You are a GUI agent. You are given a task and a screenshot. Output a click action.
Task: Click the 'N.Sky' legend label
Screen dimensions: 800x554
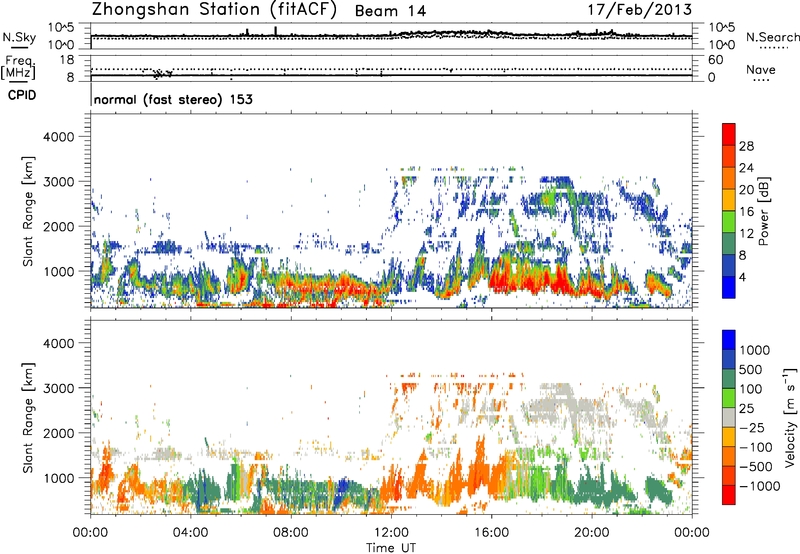pyautogui.click(x=19, y=37)
